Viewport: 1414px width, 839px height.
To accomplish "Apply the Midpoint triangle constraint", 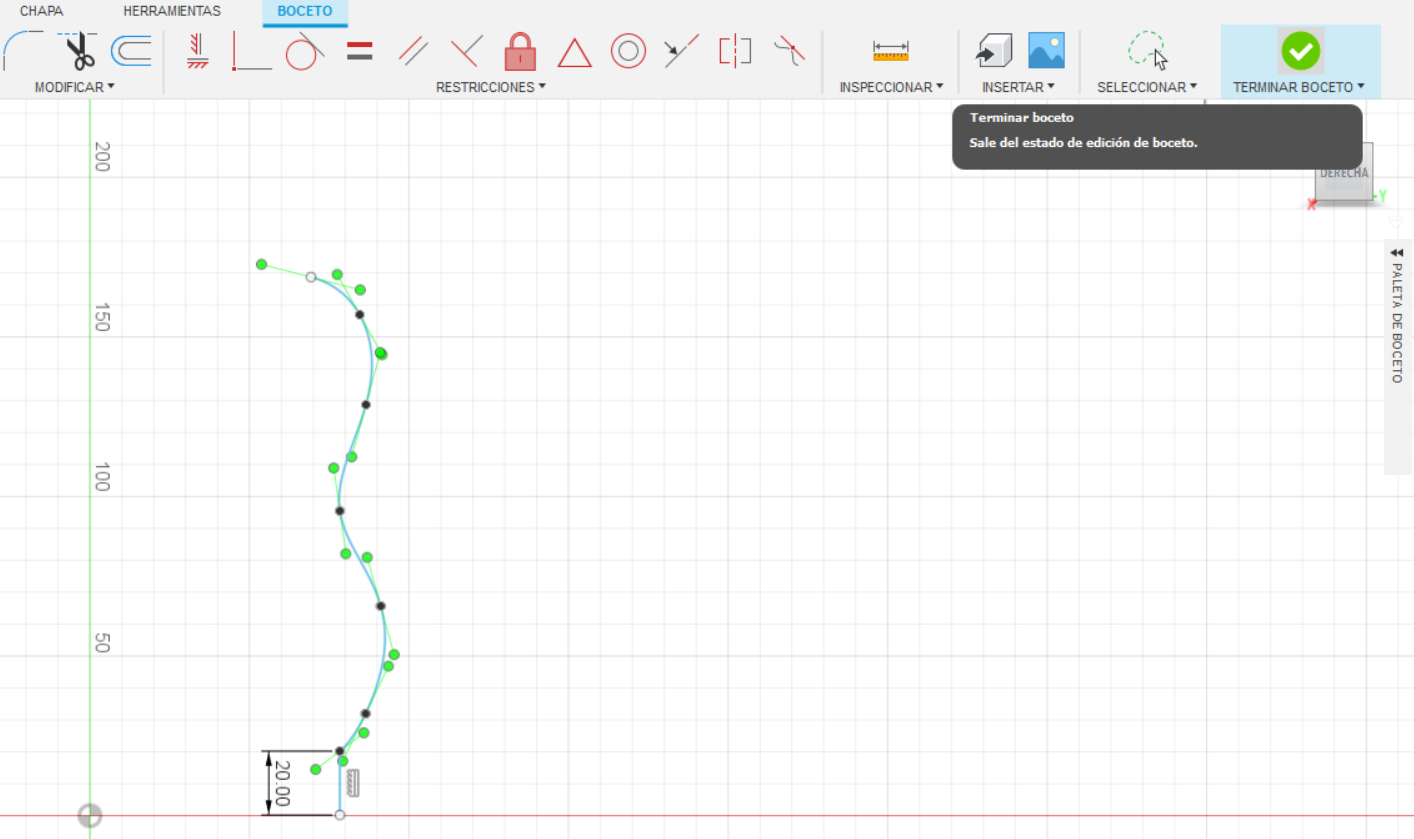I will coord(574,52).
